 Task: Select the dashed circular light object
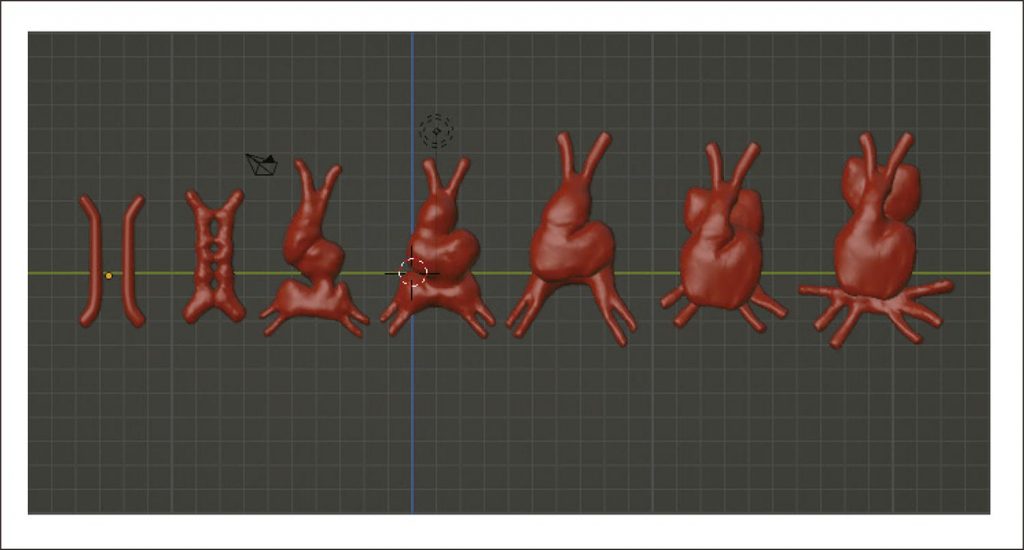click(x=436, y=131)
